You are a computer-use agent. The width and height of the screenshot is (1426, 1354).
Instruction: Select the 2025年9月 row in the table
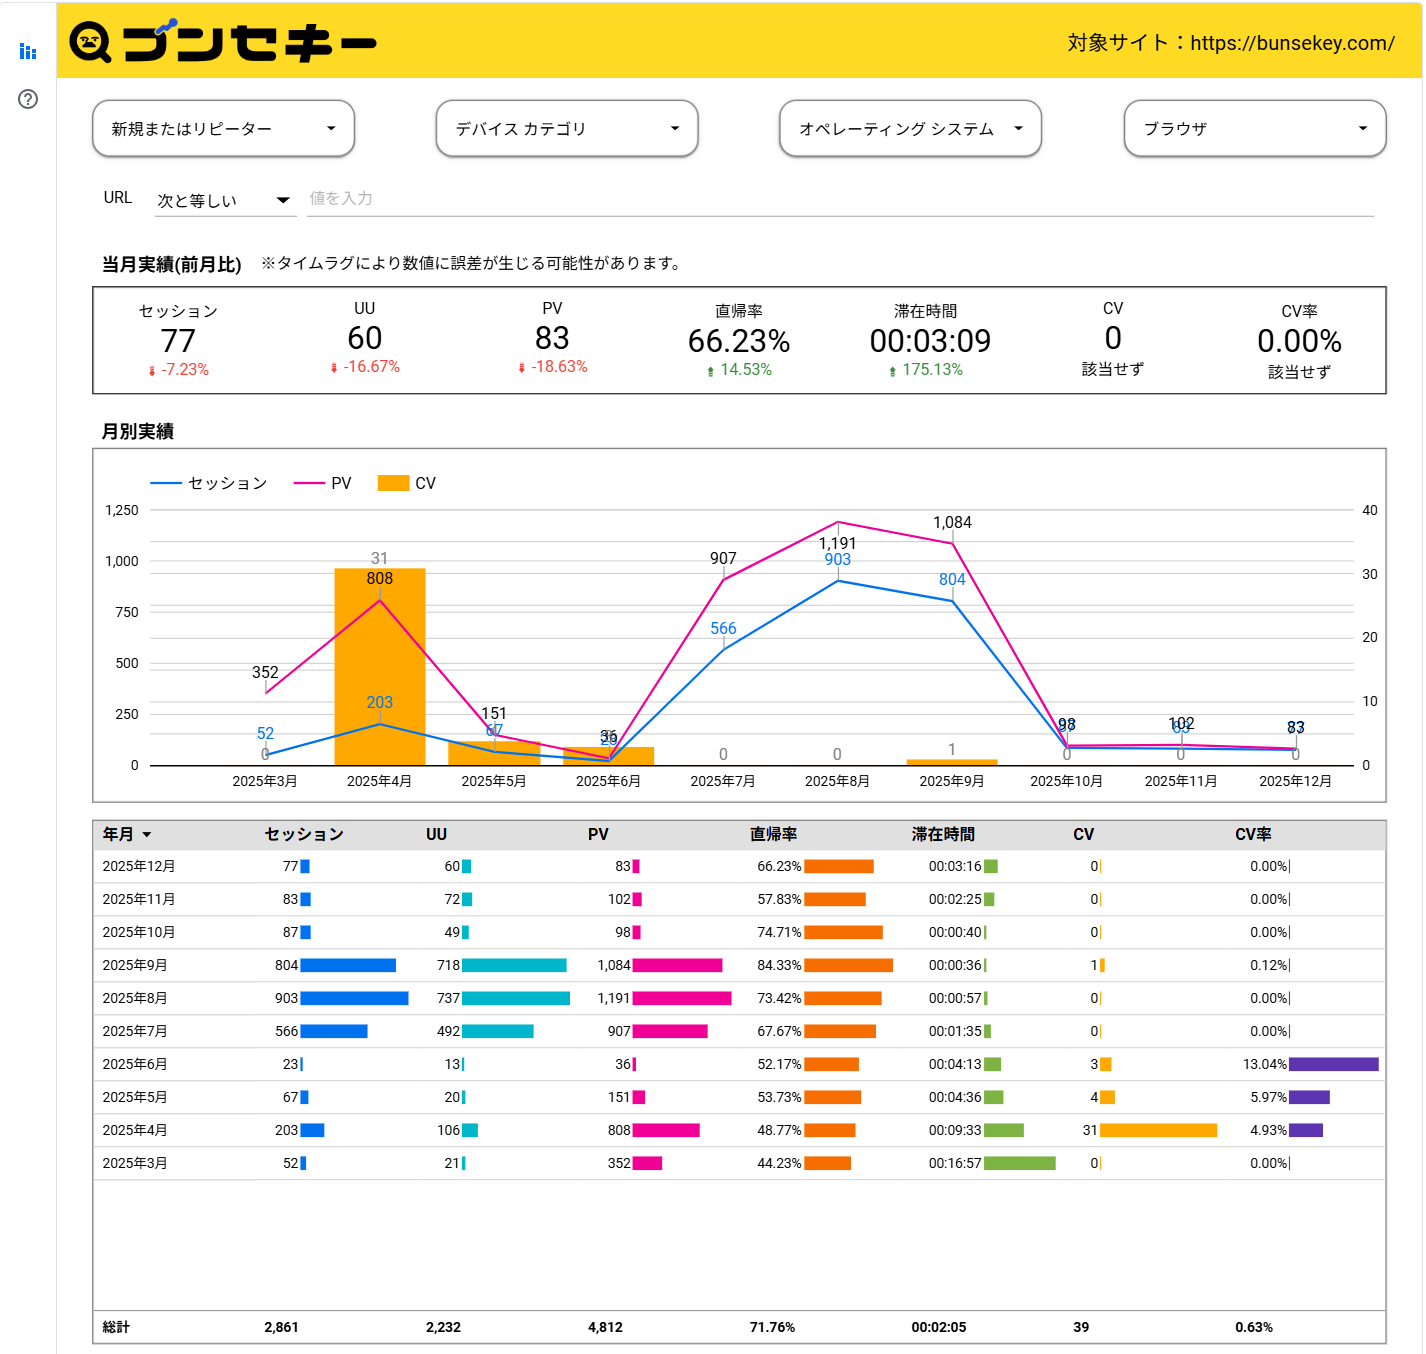click(x=137, y=965)
